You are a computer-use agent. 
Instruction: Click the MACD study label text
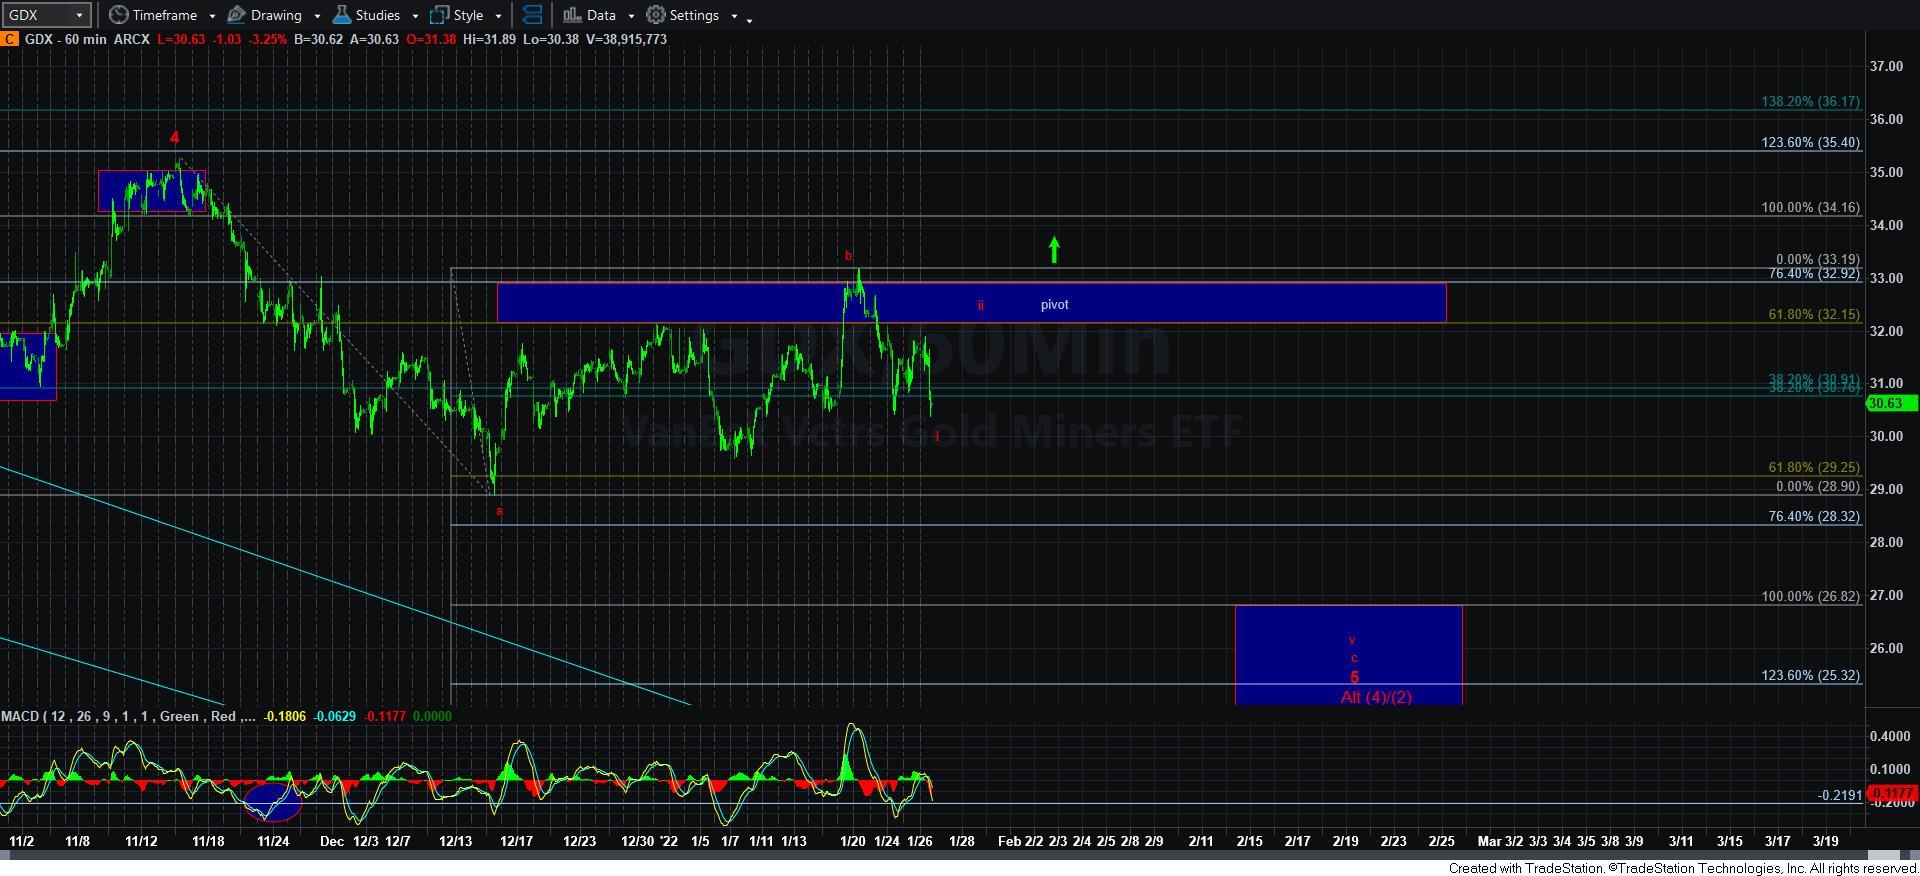point(128,716)
